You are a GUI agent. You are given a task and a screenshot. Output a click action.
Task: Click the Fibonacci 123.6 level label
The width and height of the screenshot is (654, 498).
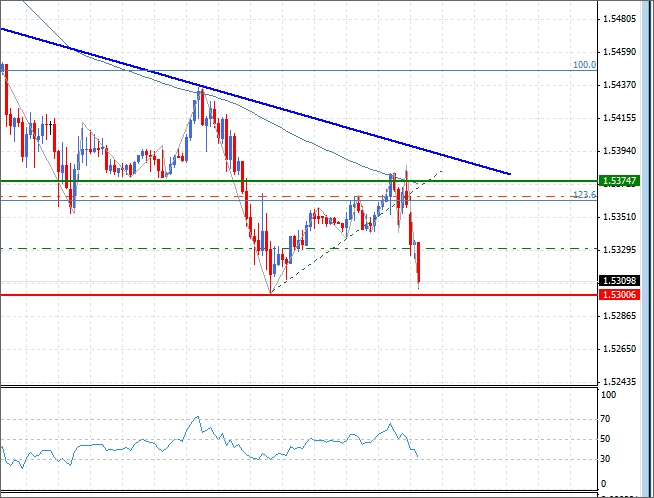pos(583,194)
